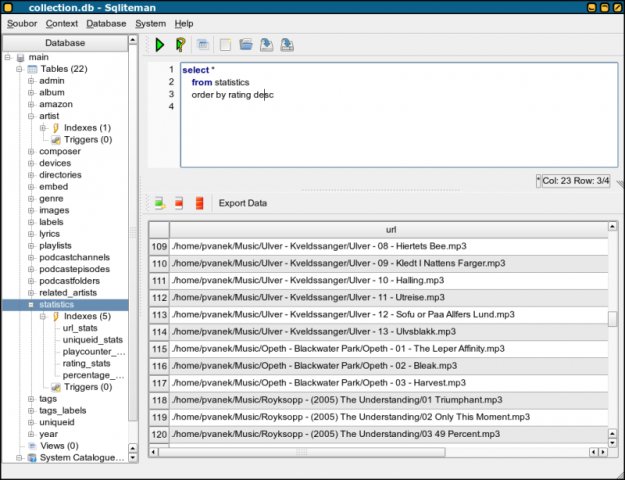625x480 pixels.
Task: Expand the album table node
Action: [31, 93]
